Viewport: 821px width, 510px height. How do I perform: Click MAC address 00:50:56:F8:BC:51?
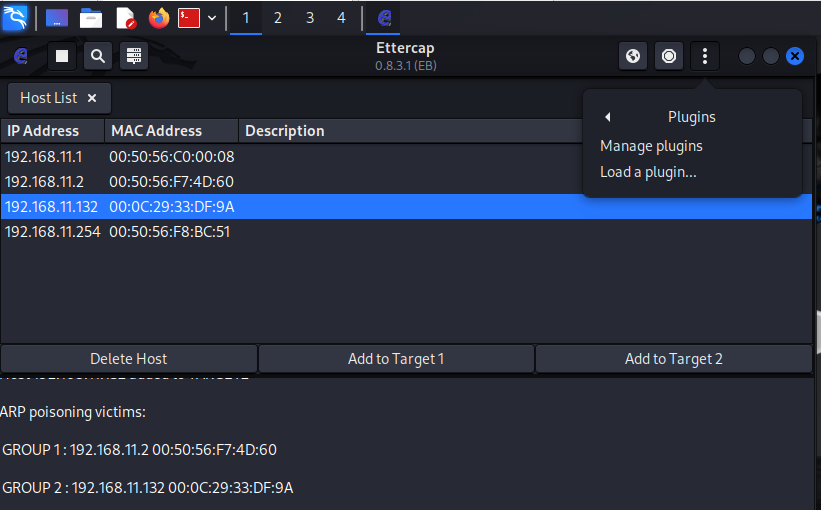(170, 232)
